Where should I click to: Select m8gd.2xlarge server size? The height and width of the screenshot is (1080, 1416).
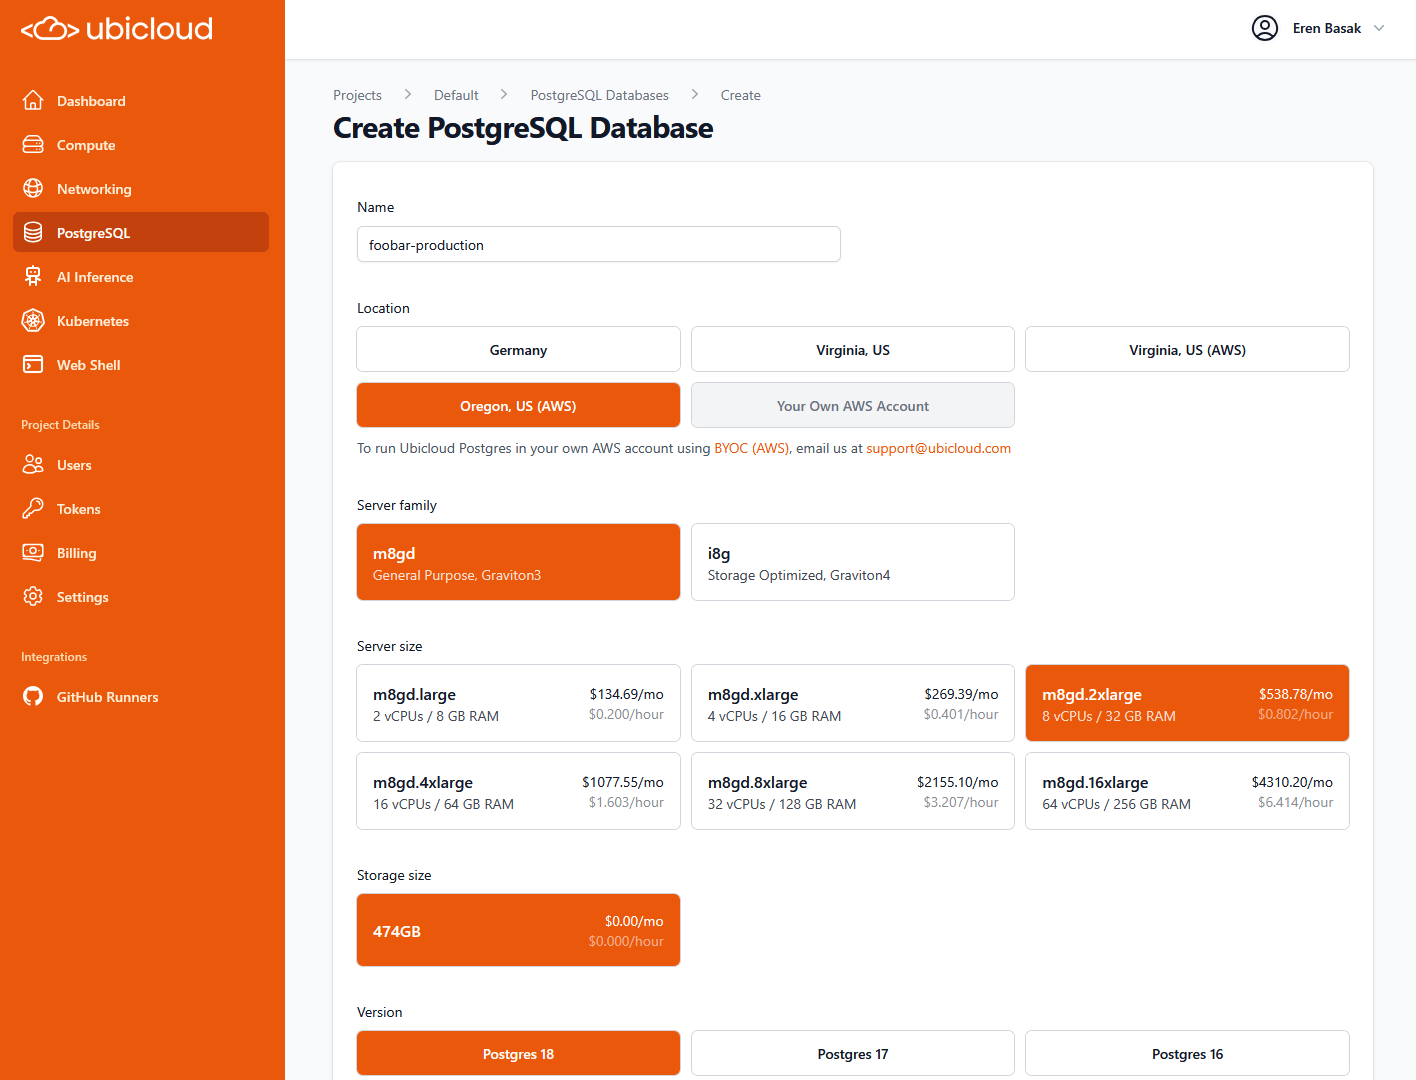tap(1187, 703)
